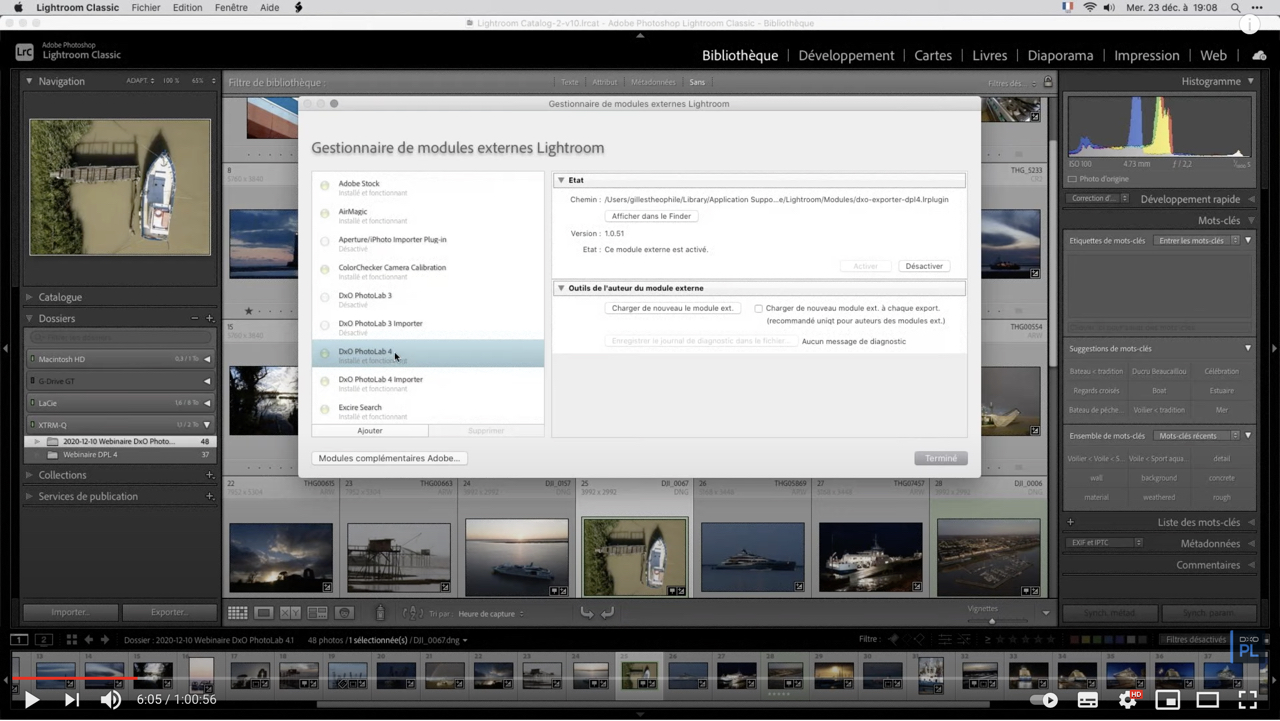This screenshot has width=1280, height=721.
Task: Open the Aide menu
Action: click(x=270, y=8)
